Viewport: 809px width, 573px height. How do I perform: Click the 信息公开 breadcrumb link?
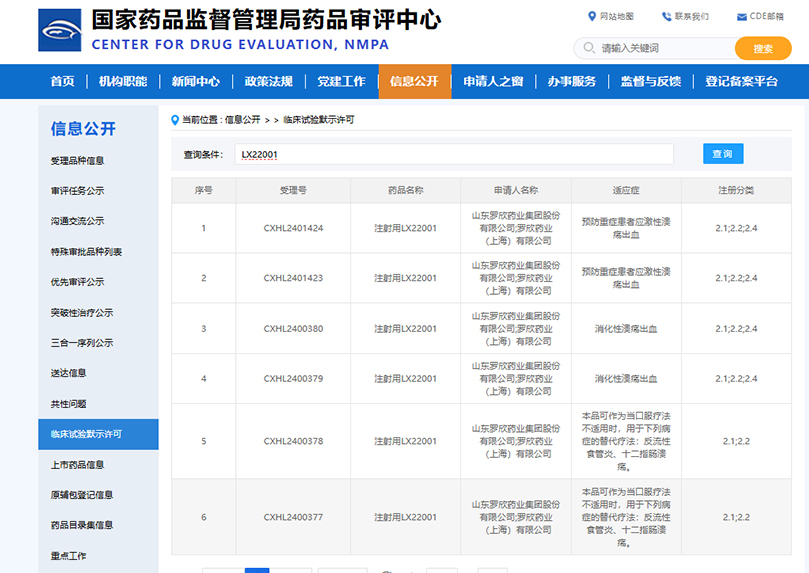[x=242, y=119]
